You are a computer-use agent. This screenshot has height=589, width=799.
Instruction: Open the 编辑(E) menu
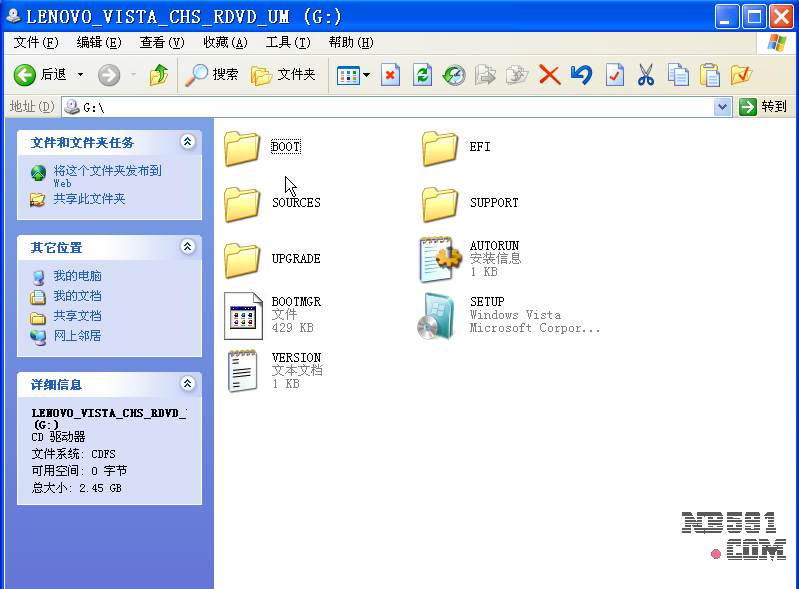99,42
